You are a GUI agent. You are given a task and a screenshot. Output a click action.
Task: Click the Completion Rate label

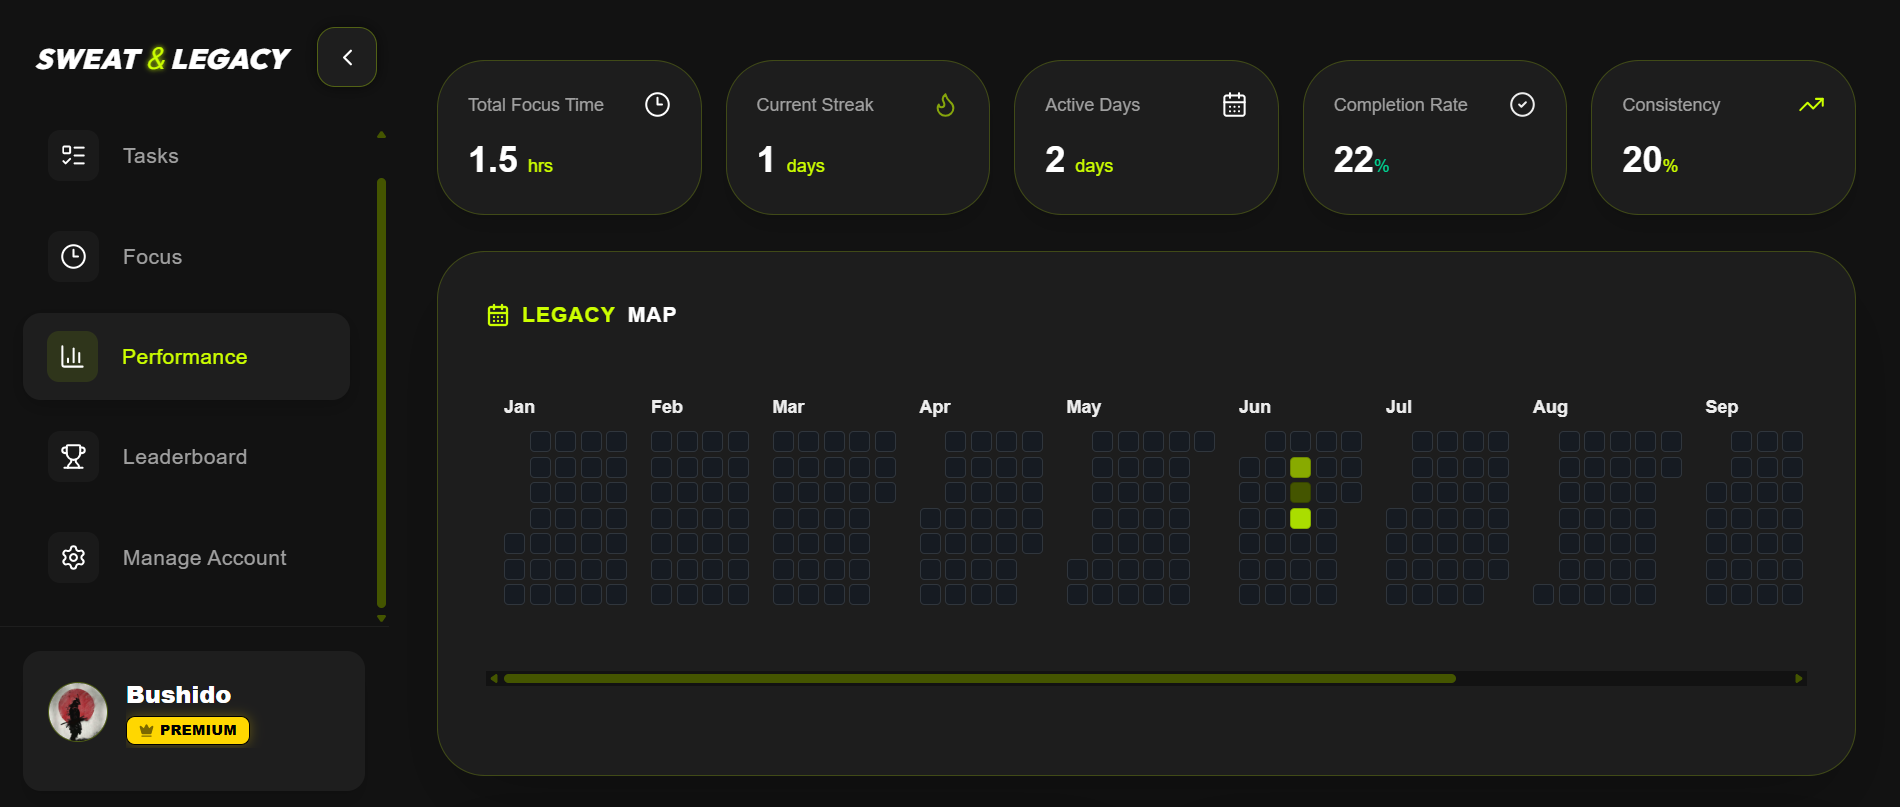click(x=1400, y=105)
